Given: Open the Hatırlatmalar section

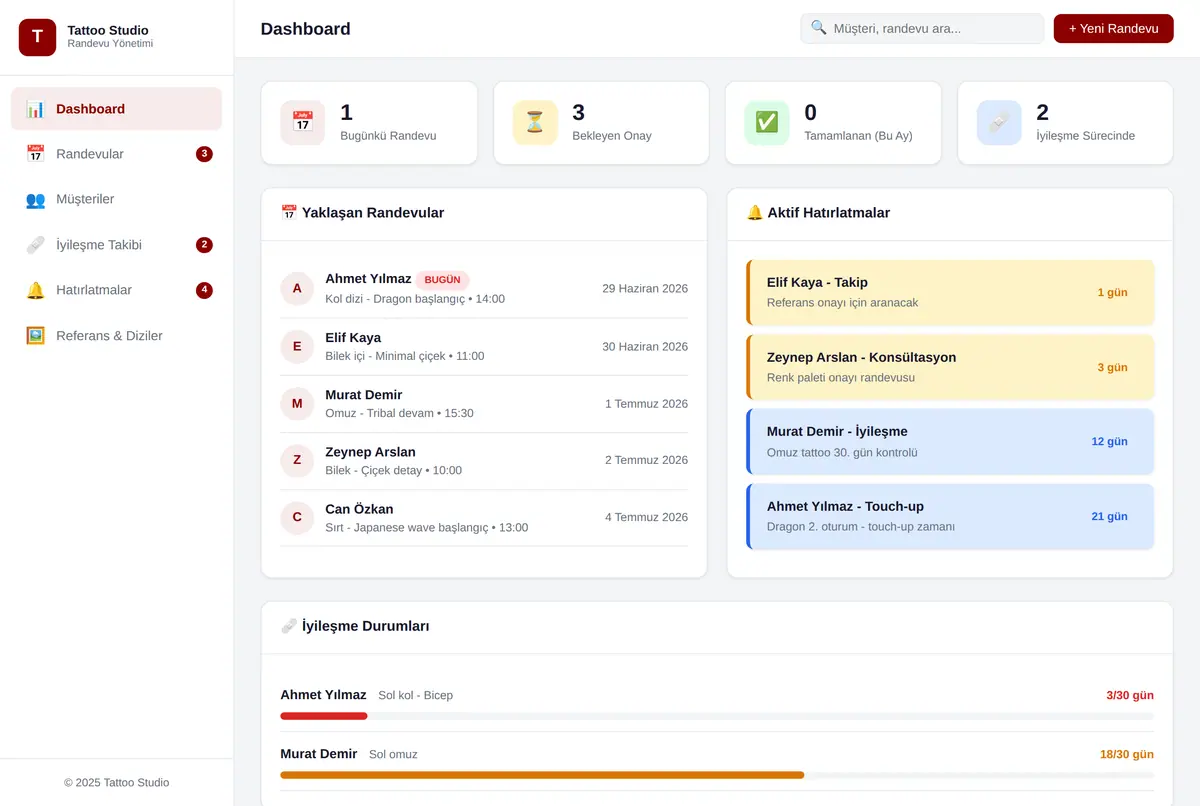Looking at the screenshot, I should [116, 290].
